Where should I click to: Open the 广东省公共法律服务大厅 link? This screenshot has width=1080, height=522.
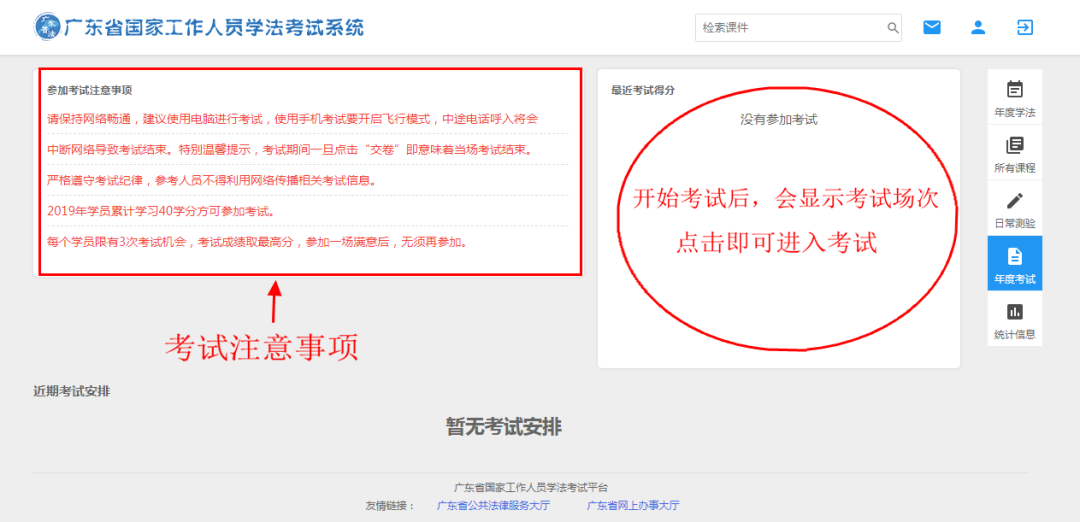point(494,505)
